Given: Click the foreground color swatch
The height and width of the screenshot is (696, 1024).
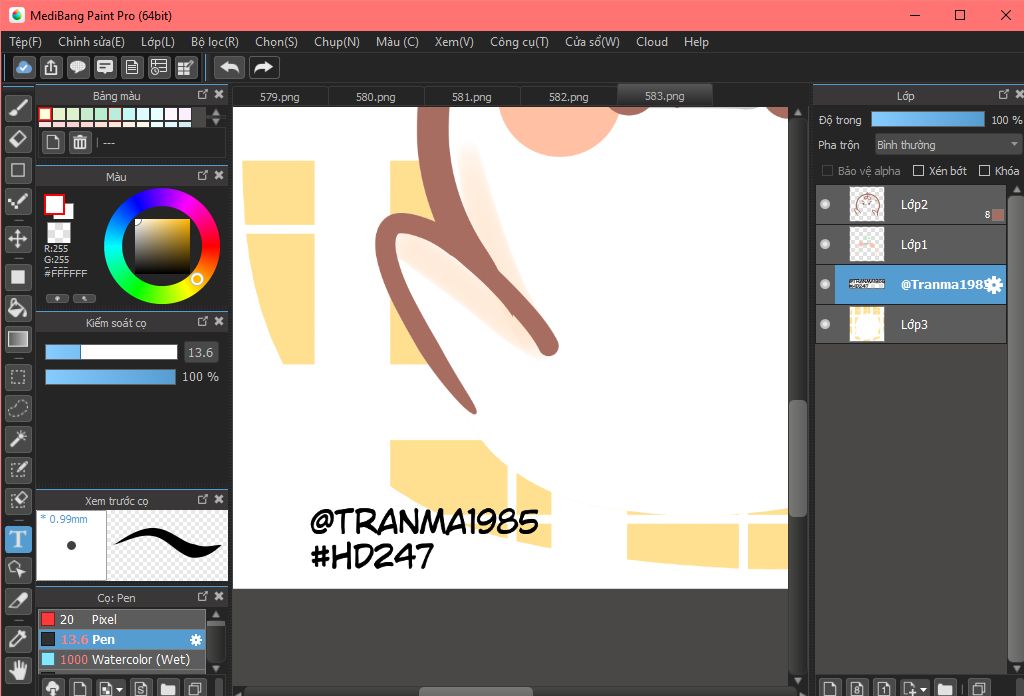Looking at the screenshot, I should click(x=54, y=204).
